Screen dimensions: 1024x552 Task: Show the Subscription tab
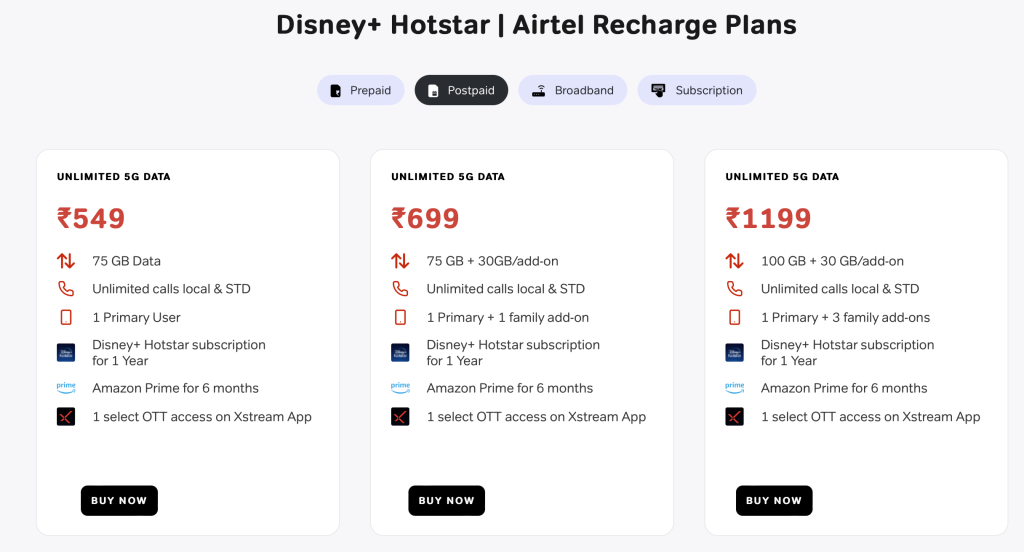coord(697,90)
